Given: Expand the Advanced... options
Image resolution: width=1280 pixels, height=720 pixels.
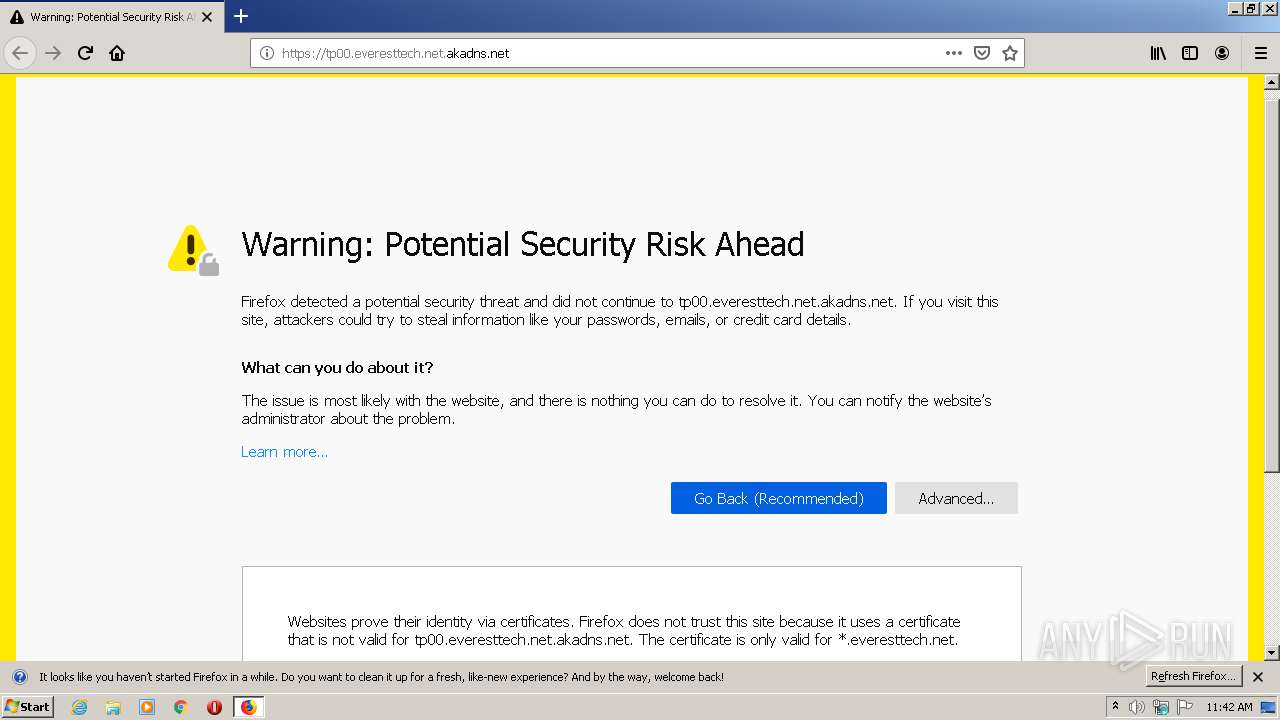Looking at the screenshot, I should click(x=956, y=498).
